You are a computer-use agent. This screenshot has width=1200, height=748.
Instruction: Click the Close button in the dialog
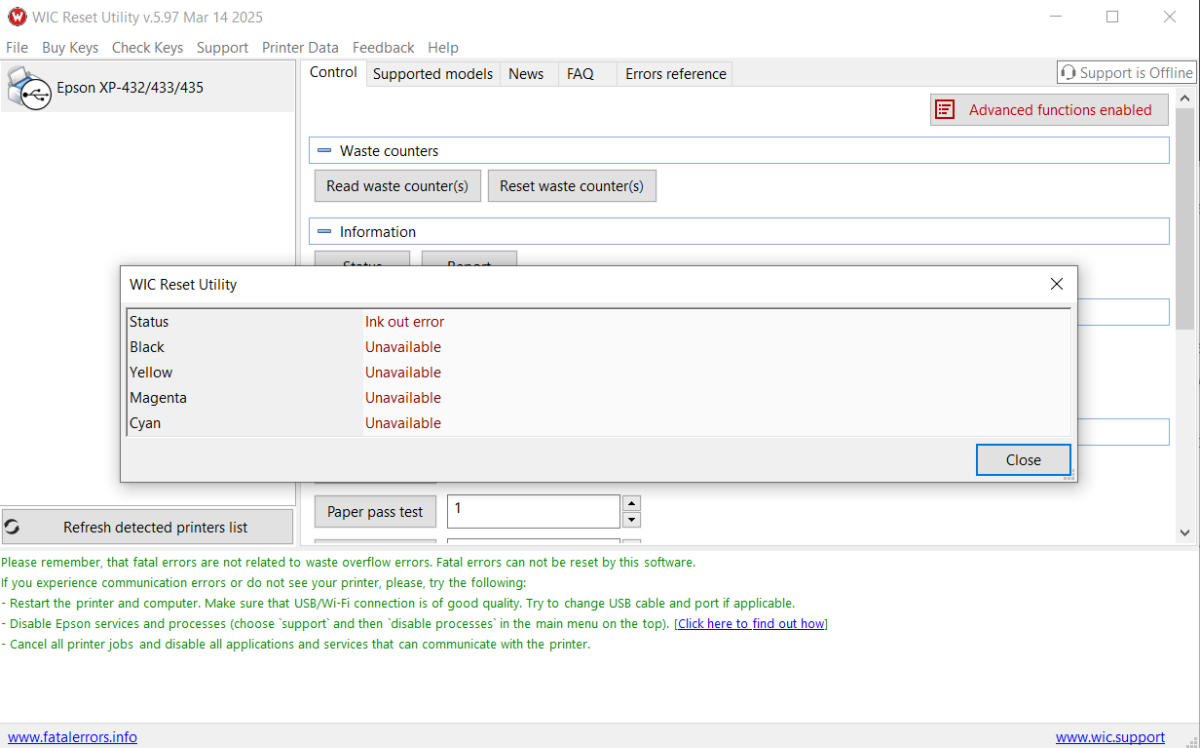(1023, 460)
